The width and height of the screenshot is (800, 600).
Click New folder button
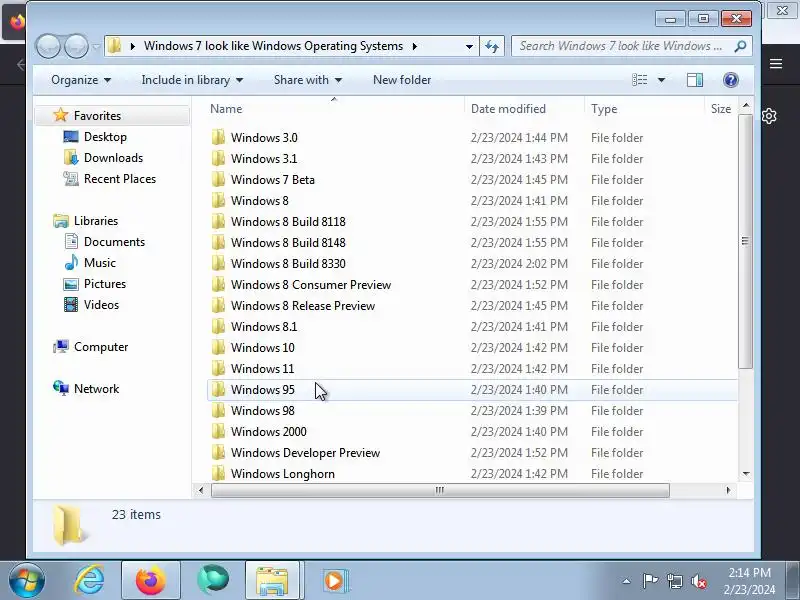(x=402, y=80)
